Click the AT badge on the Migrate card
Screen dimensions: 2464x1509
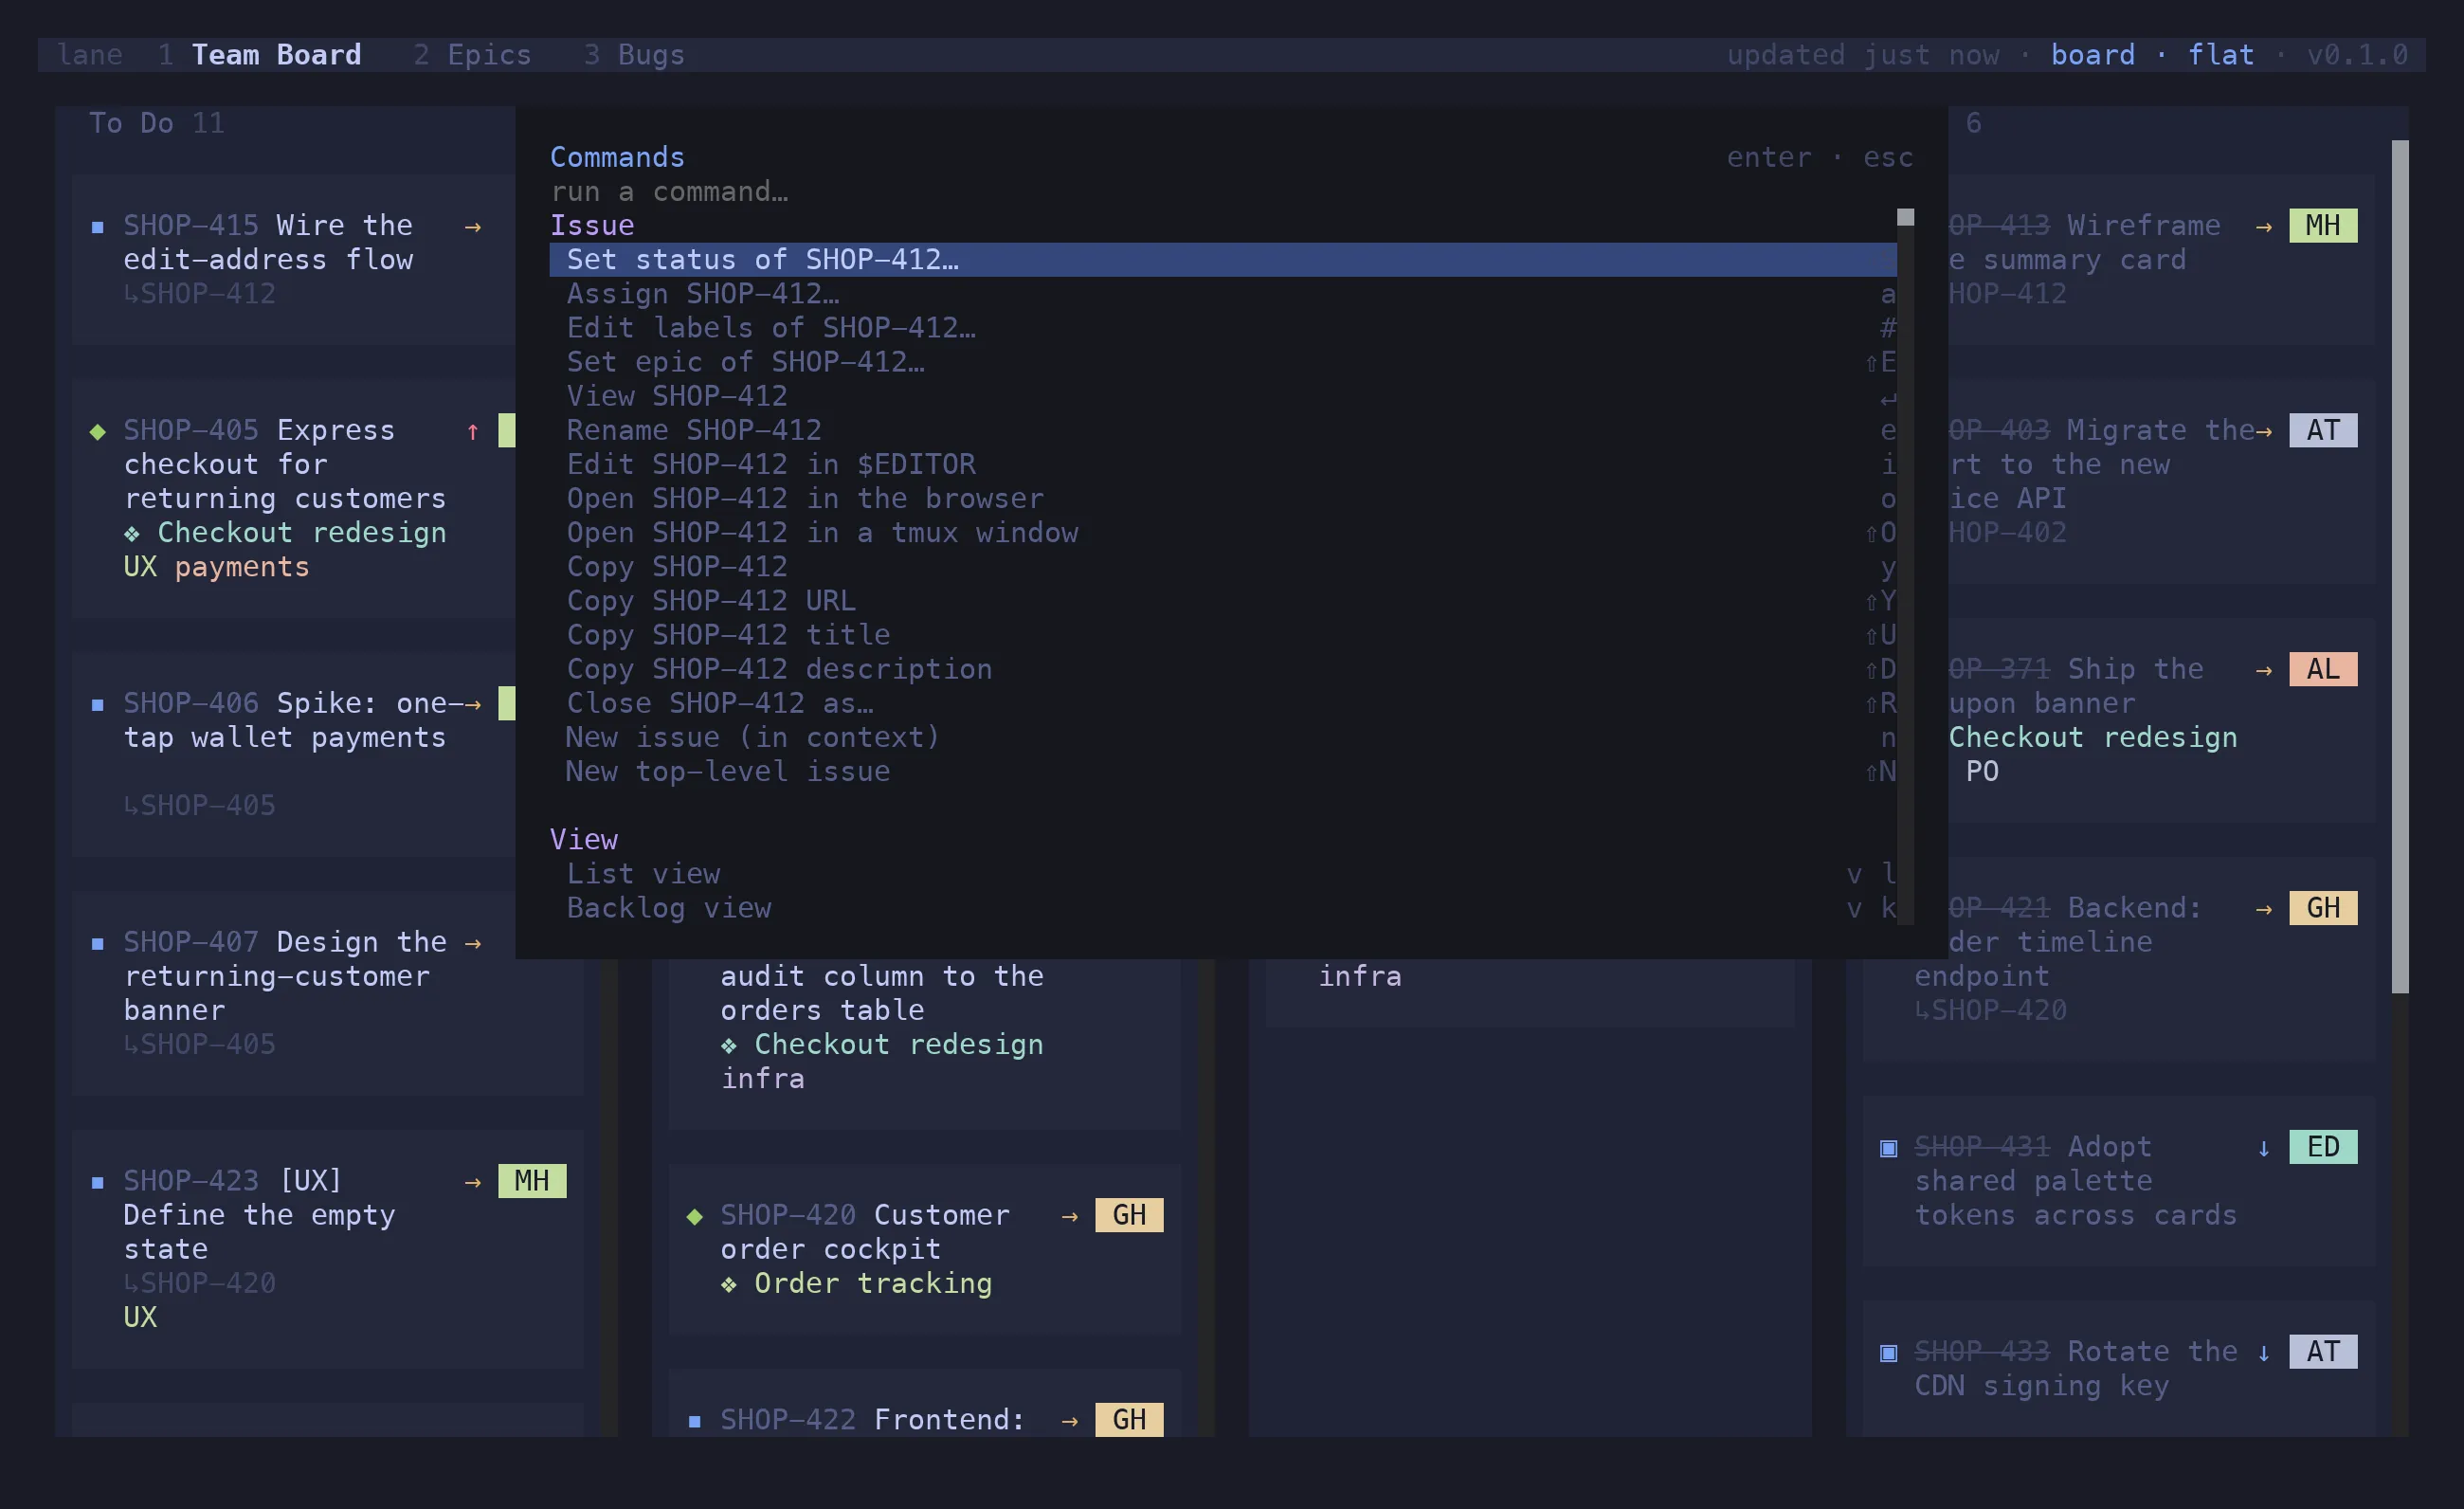pos(2323,430)
